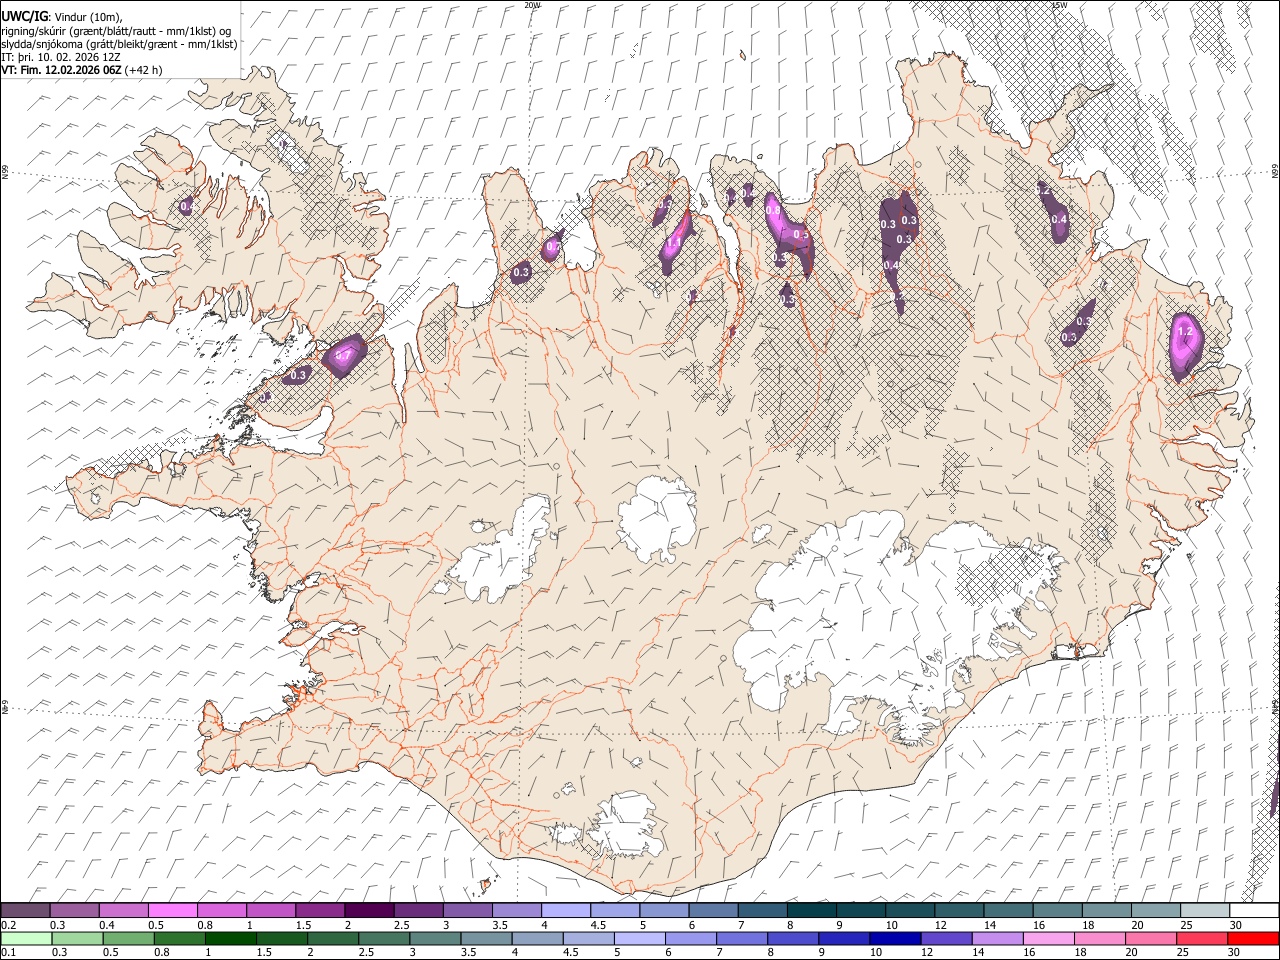The image size is (1280, 960).
Task: Click the "rigning/skúrir (grænt/blátt/rautt - mm/1klst)" line
Action: (116, 30)
